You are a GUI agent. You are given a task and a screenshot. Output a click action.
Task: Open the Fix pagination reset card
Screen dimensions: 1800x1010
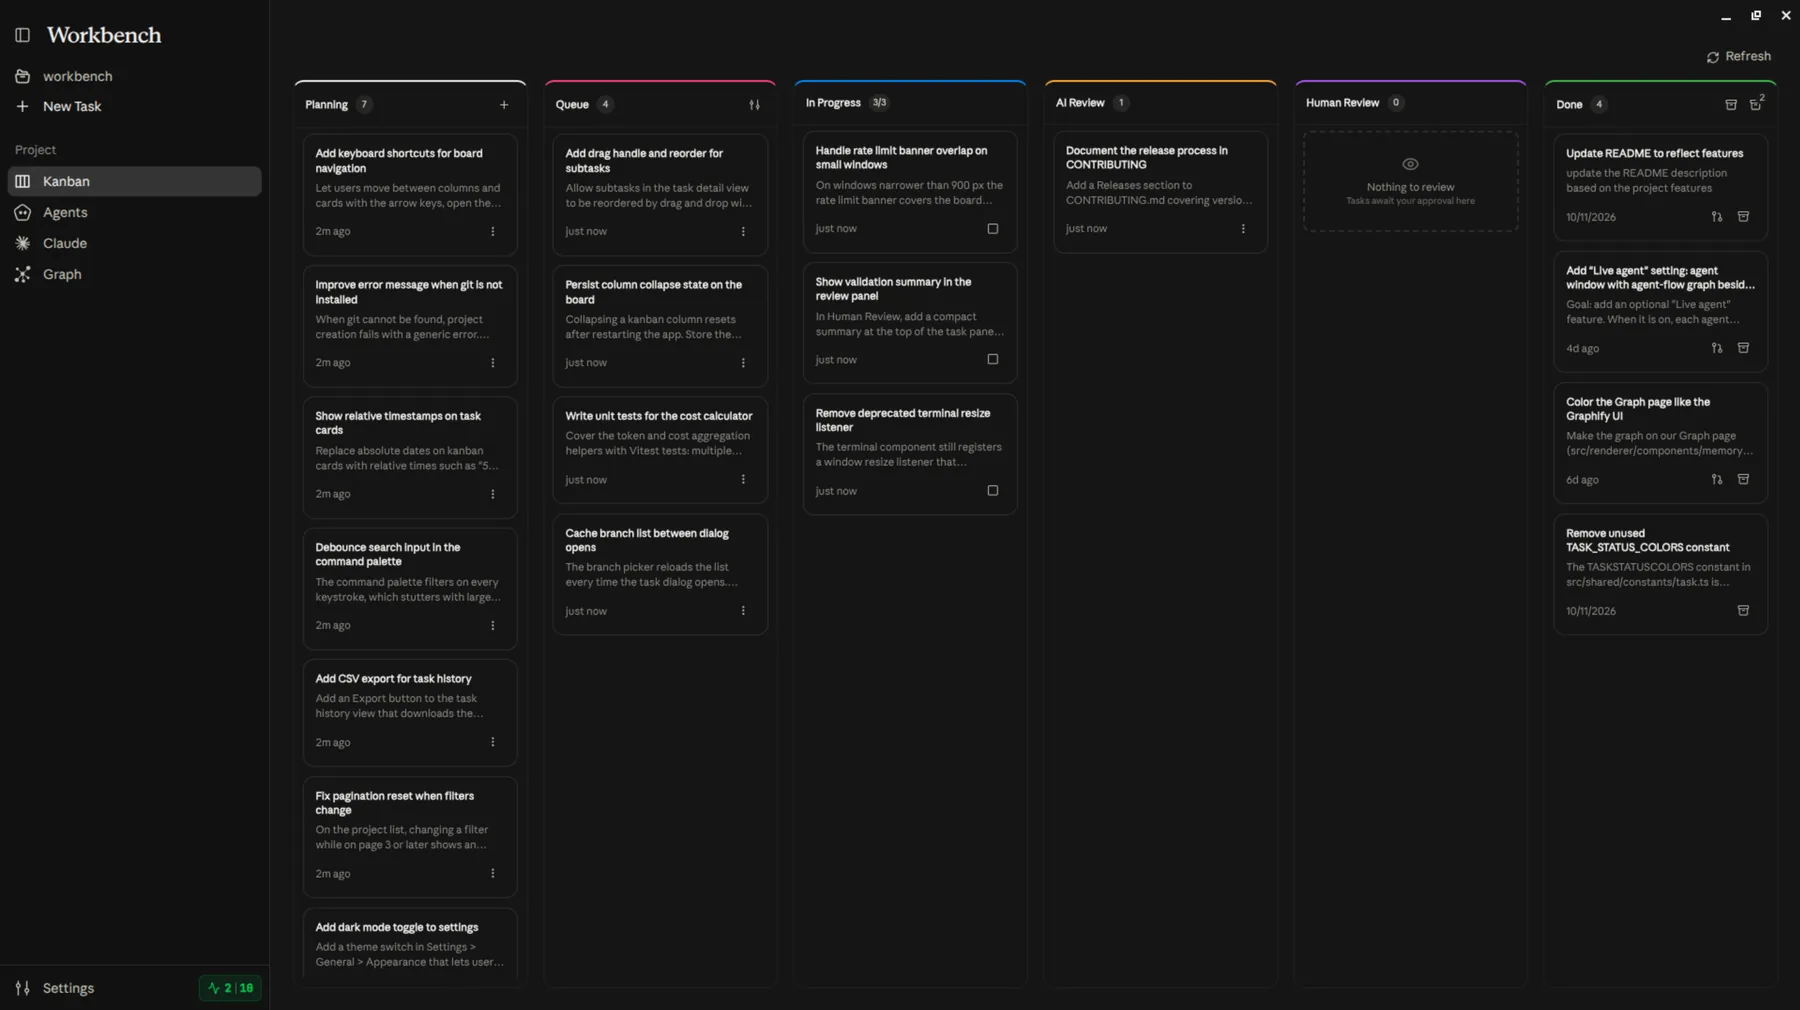coord(410,837)
